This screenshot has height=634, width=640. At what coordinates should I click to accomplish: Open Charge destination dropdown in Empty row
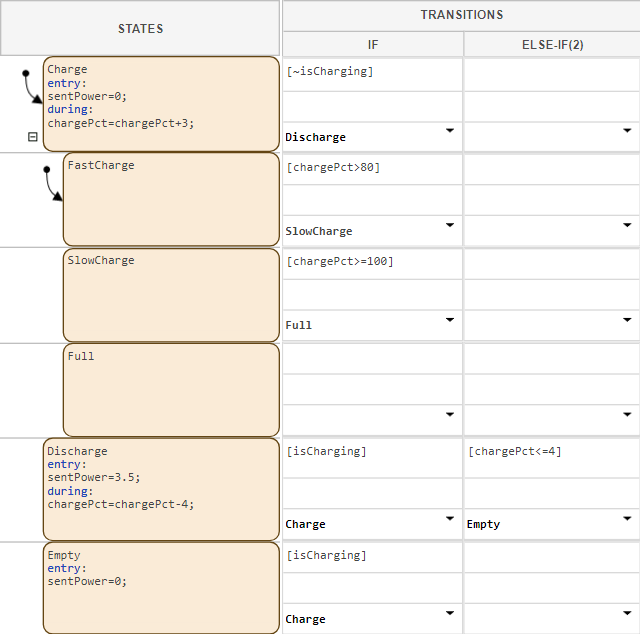pyautogui.click(x=449, y=613)
